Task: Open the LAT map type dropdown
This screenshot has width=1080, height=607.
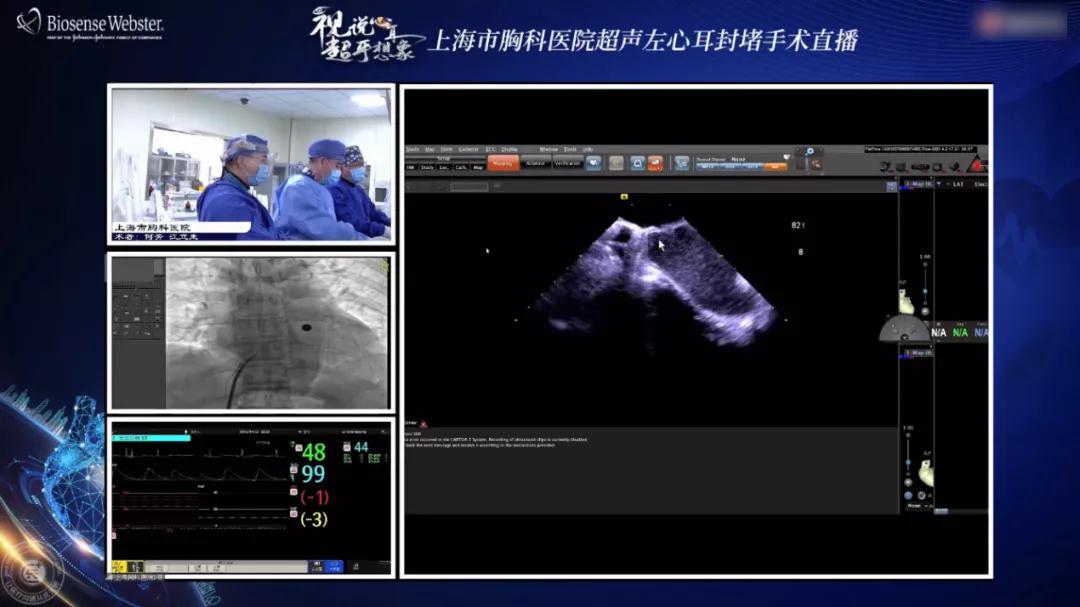Action: tap(958, 184)
